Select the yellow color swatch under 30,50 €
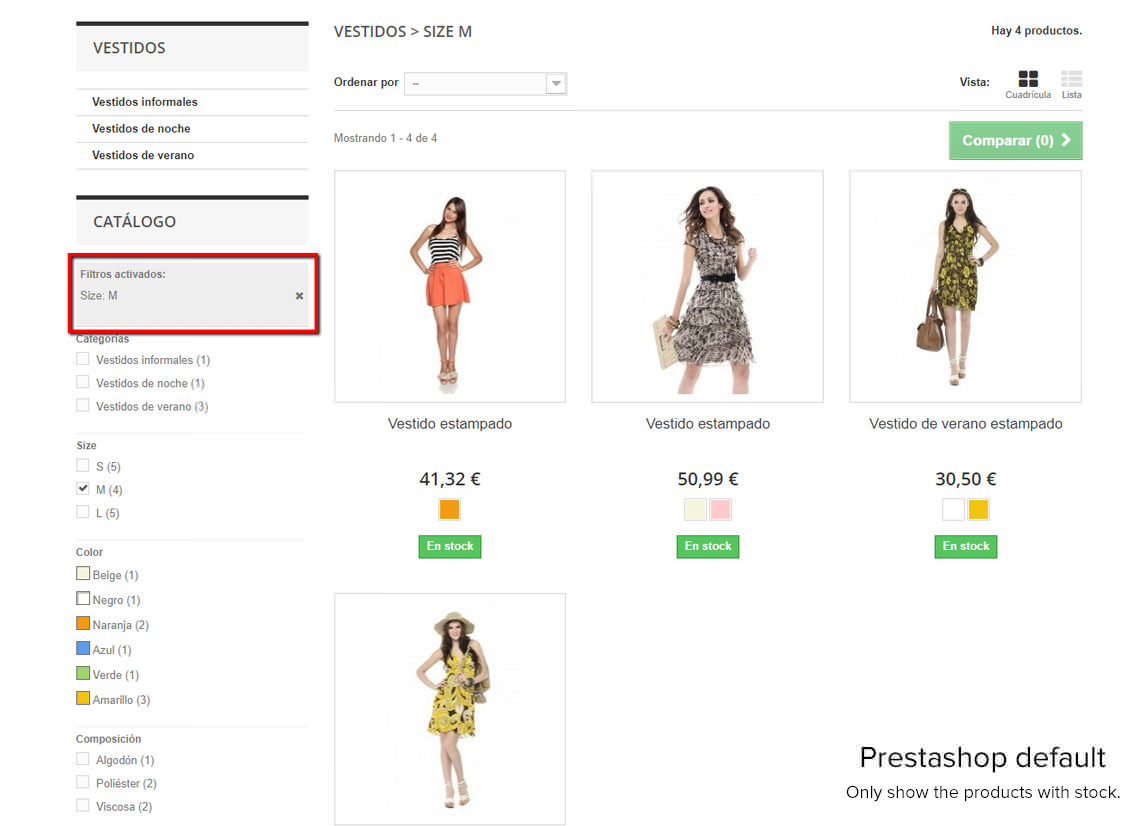The width and height of the screenshot is (1146, 826). (978, 509)
